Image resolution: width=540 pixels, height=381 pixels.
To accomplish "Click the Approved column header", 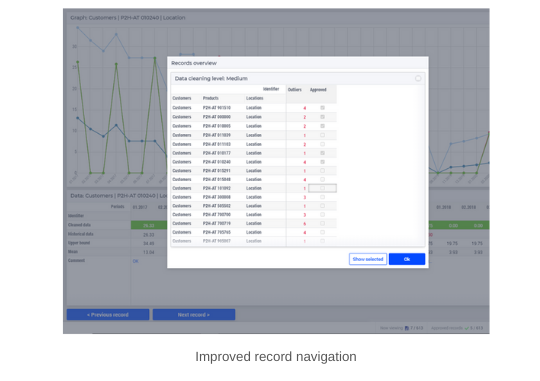I will point(318,90).
